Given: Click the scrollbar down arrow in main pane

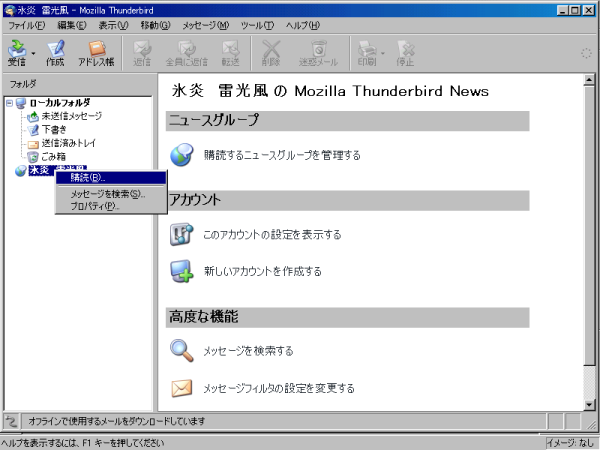Looking at the screenshot, I should (x=589, y=404).
